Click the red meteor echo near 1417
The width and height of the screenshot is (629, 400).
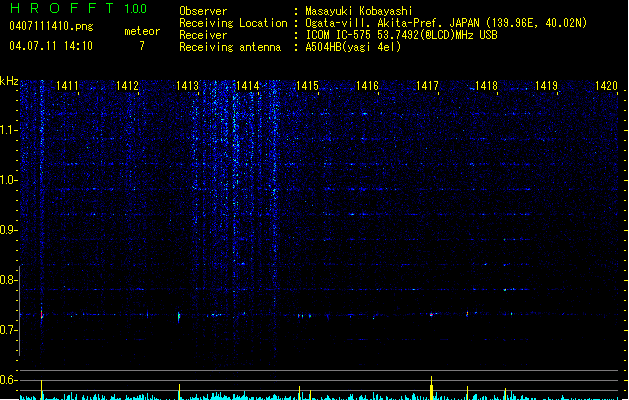(x=432, y=315)
